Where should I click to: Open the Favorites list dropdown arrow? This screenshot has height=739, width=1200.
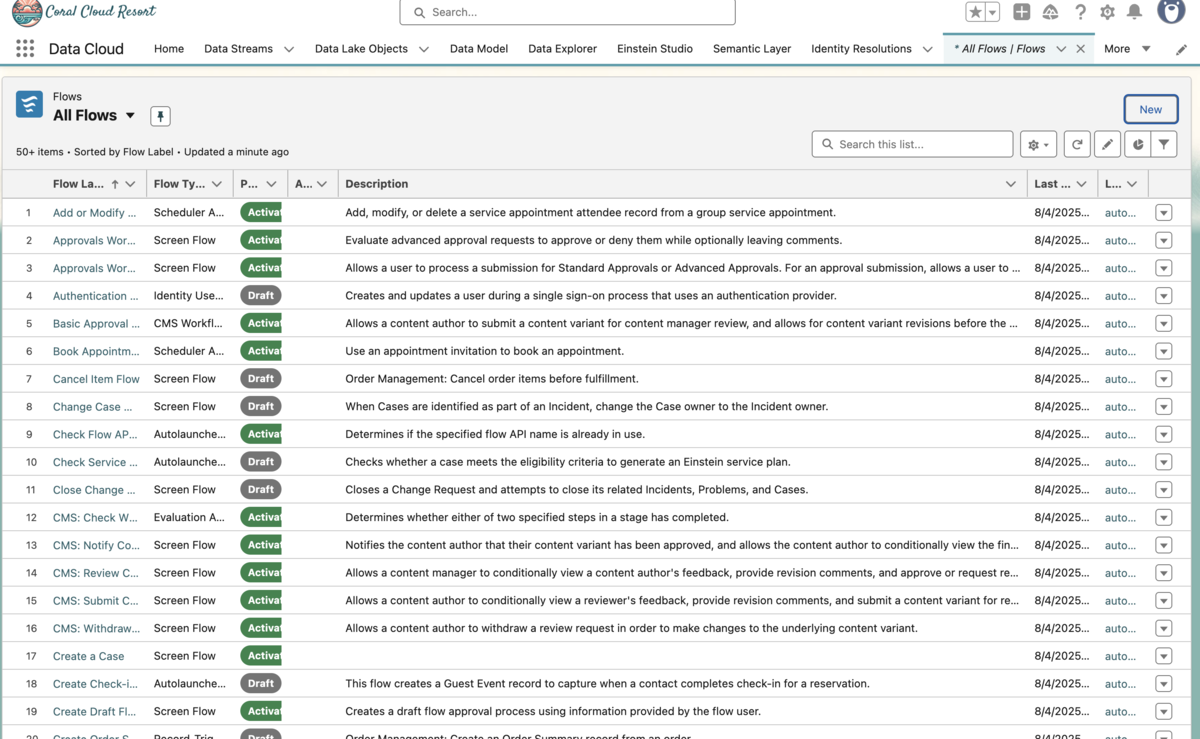(992, 12)
